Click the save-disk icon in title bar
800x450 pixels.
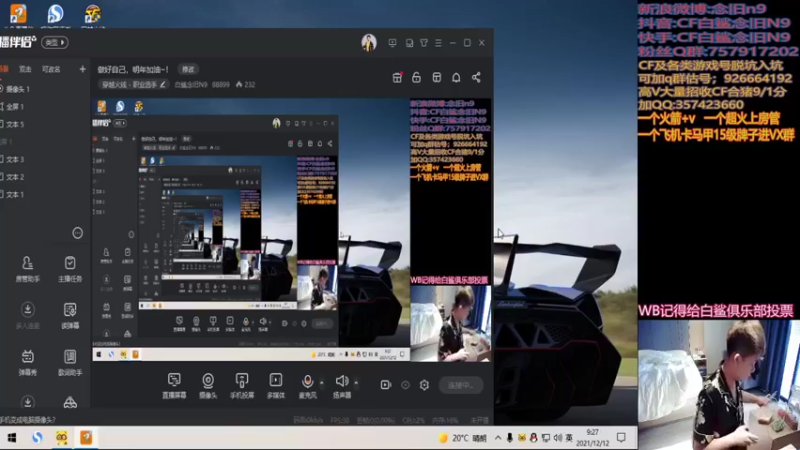click(x=409, y=43)
